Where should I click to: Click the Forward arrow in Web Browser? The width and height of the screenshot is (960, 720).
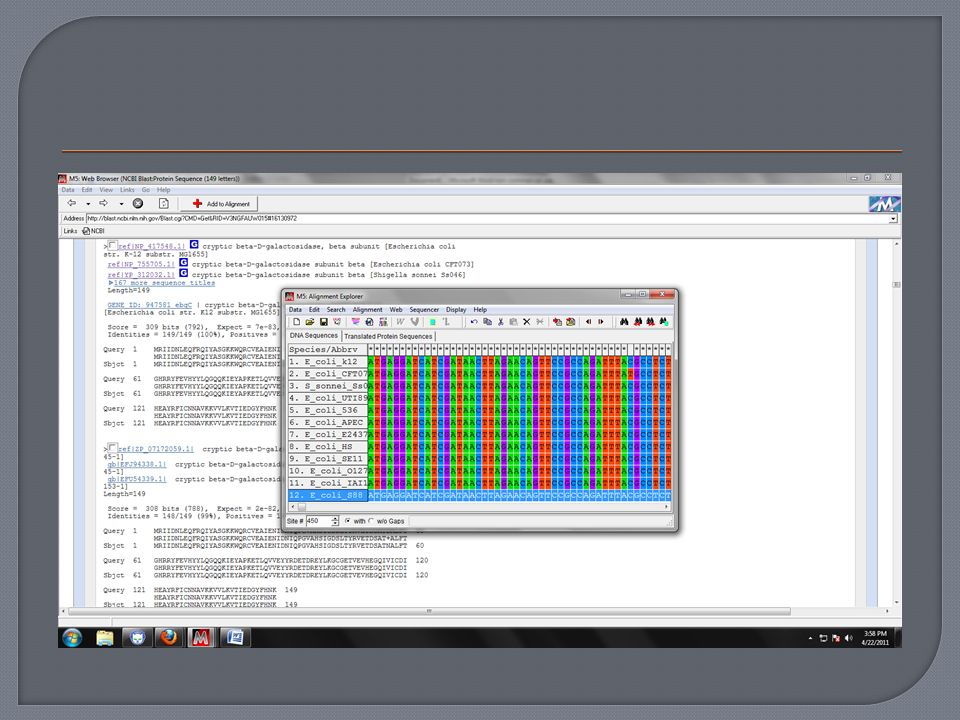tap(104, 203)
